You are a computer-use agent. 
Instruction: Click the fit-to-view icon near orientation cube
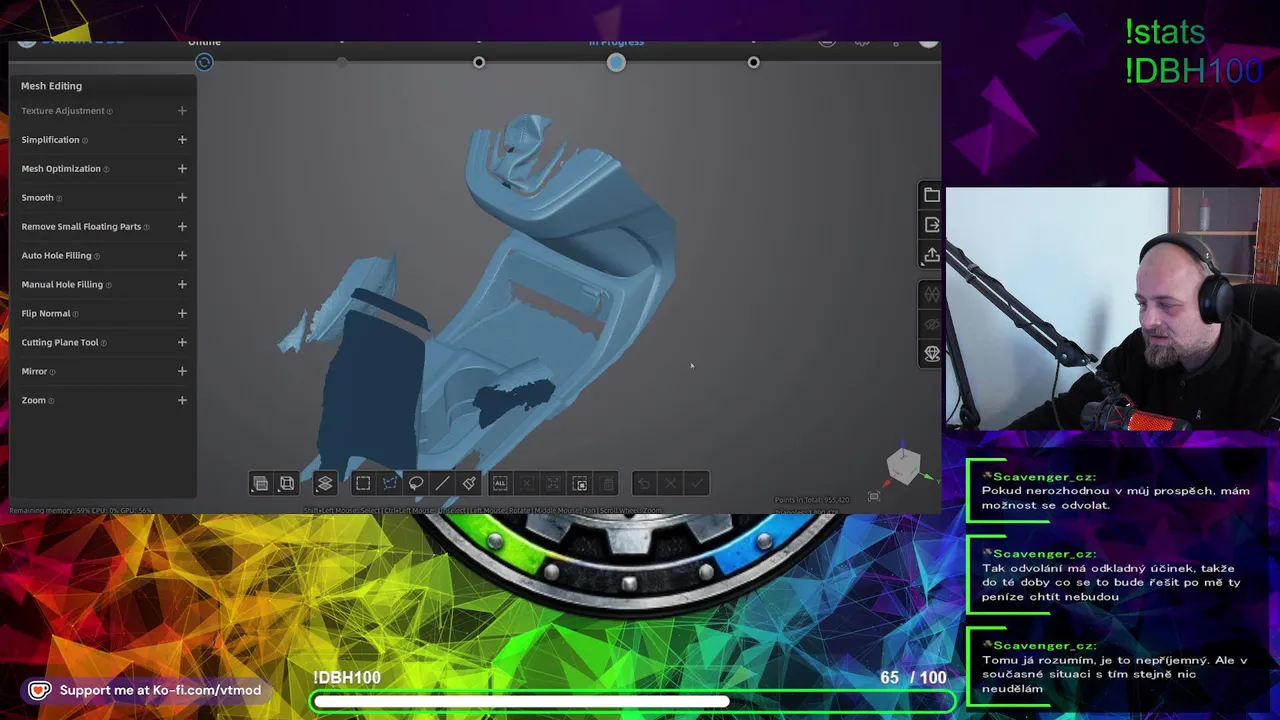pos(874,496)
